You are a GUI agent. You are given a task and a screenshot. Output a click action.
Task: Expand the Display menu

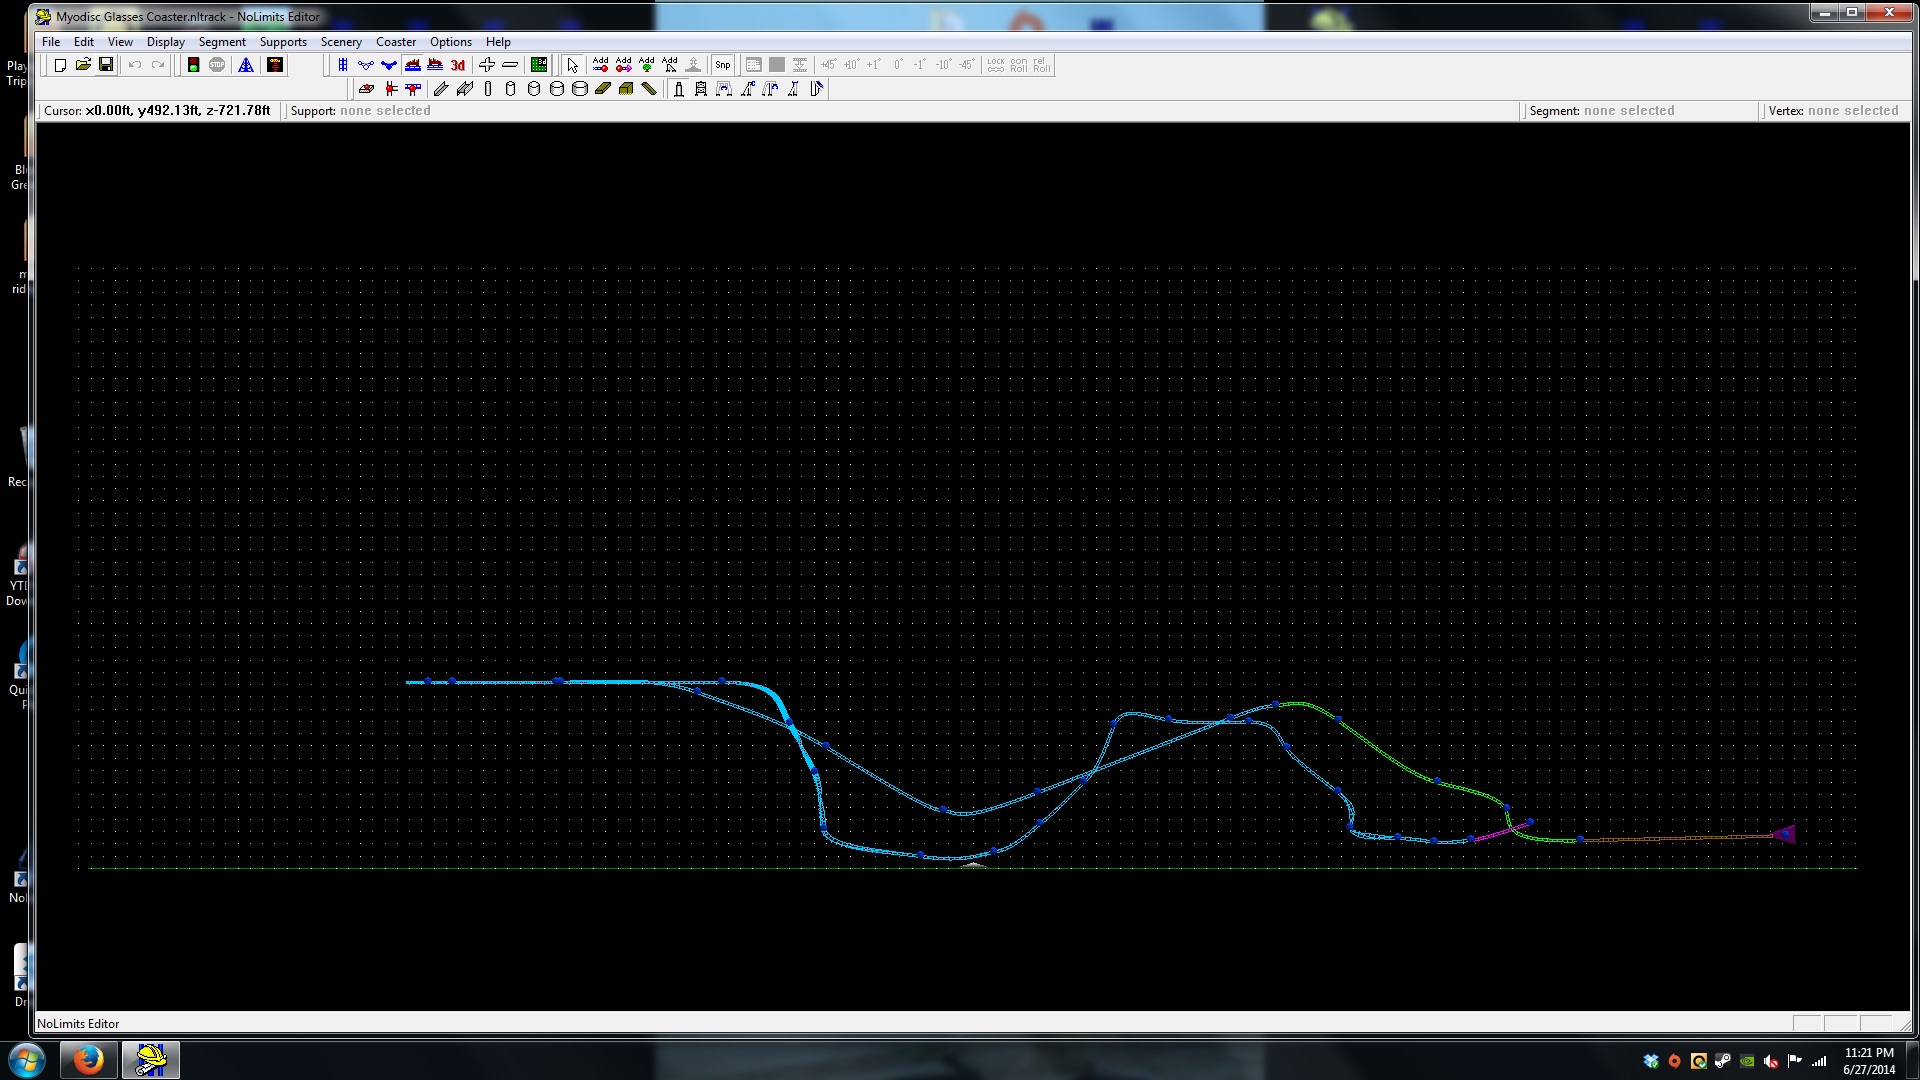tap(165, 42)
